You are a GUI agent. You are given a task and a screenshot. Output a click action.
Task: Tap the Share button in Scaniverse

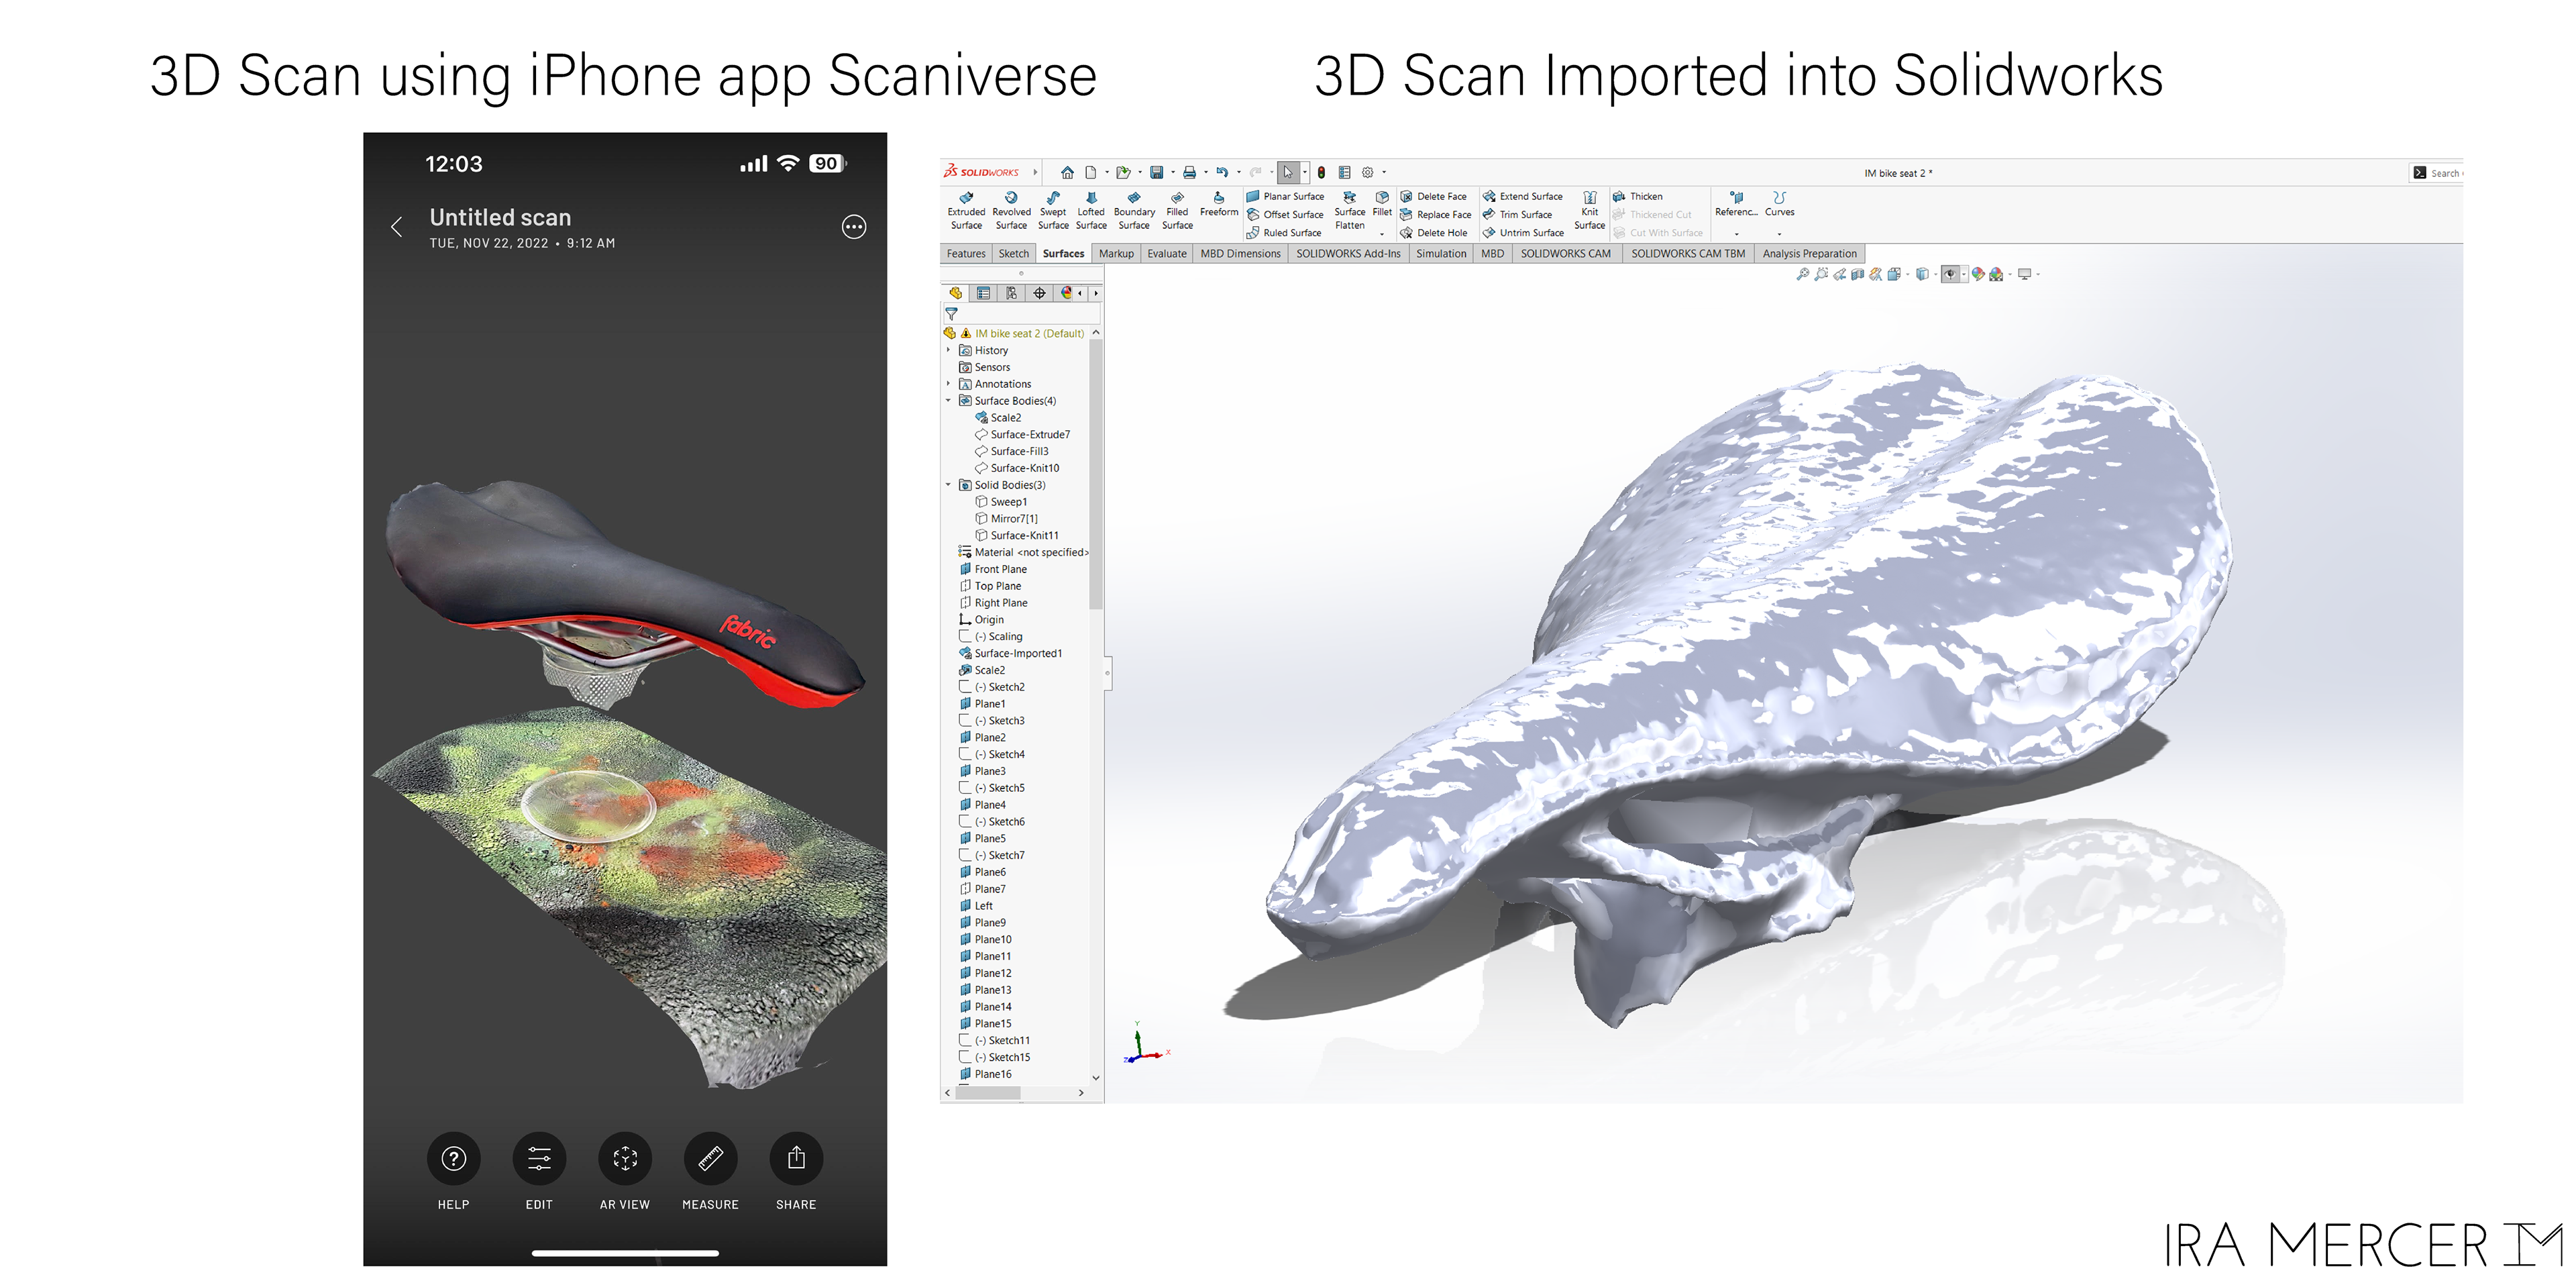click(796, 1158)
